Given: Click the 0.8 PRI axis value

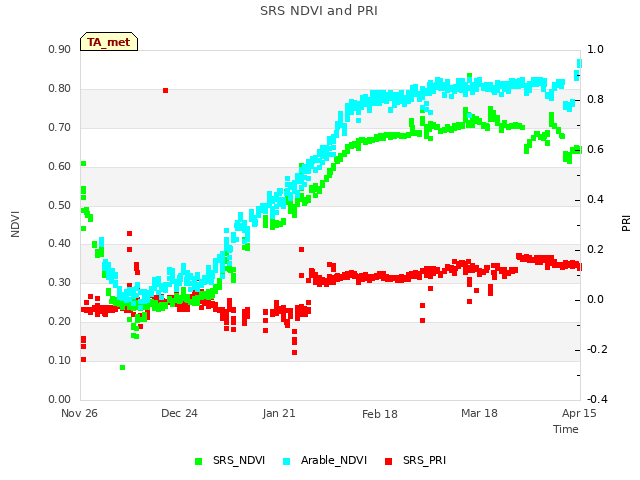Looking at the screenshot, I should pos(595,100).
